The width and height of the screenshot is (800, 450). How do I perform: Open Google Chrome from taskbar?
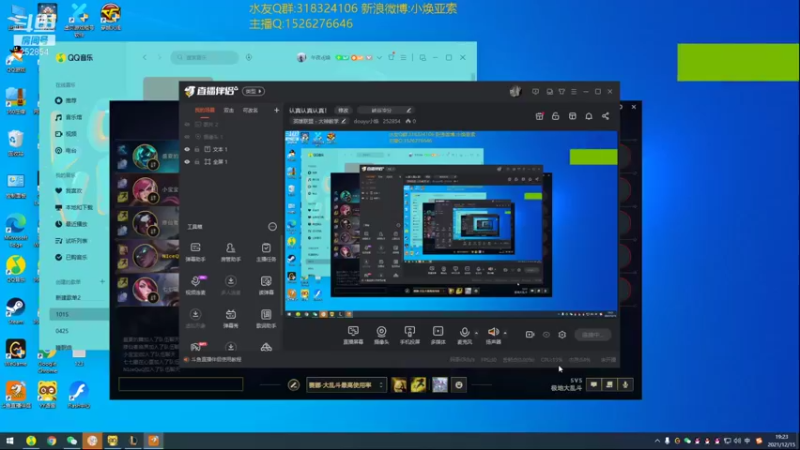coord(52,441)
